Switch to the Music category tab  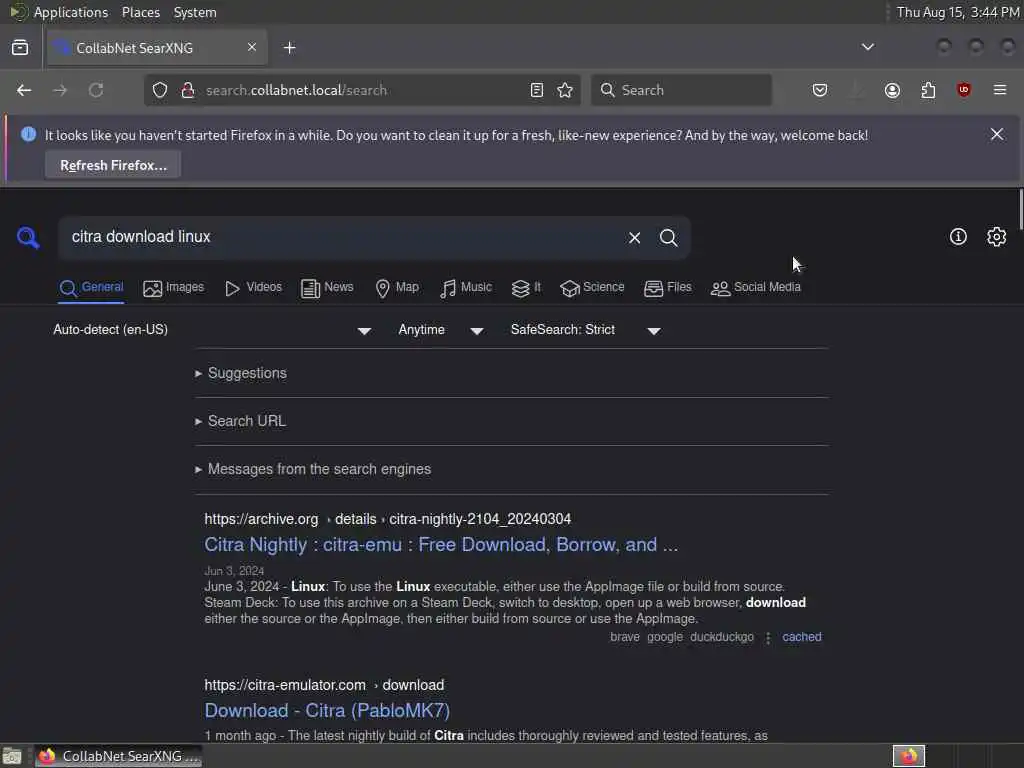466,287
